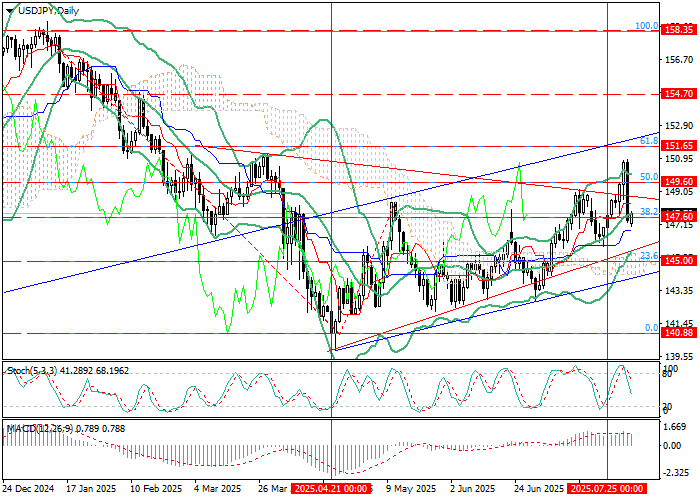
Task: Click the 139.55 price scale value
Action: (x=680, y=357)
